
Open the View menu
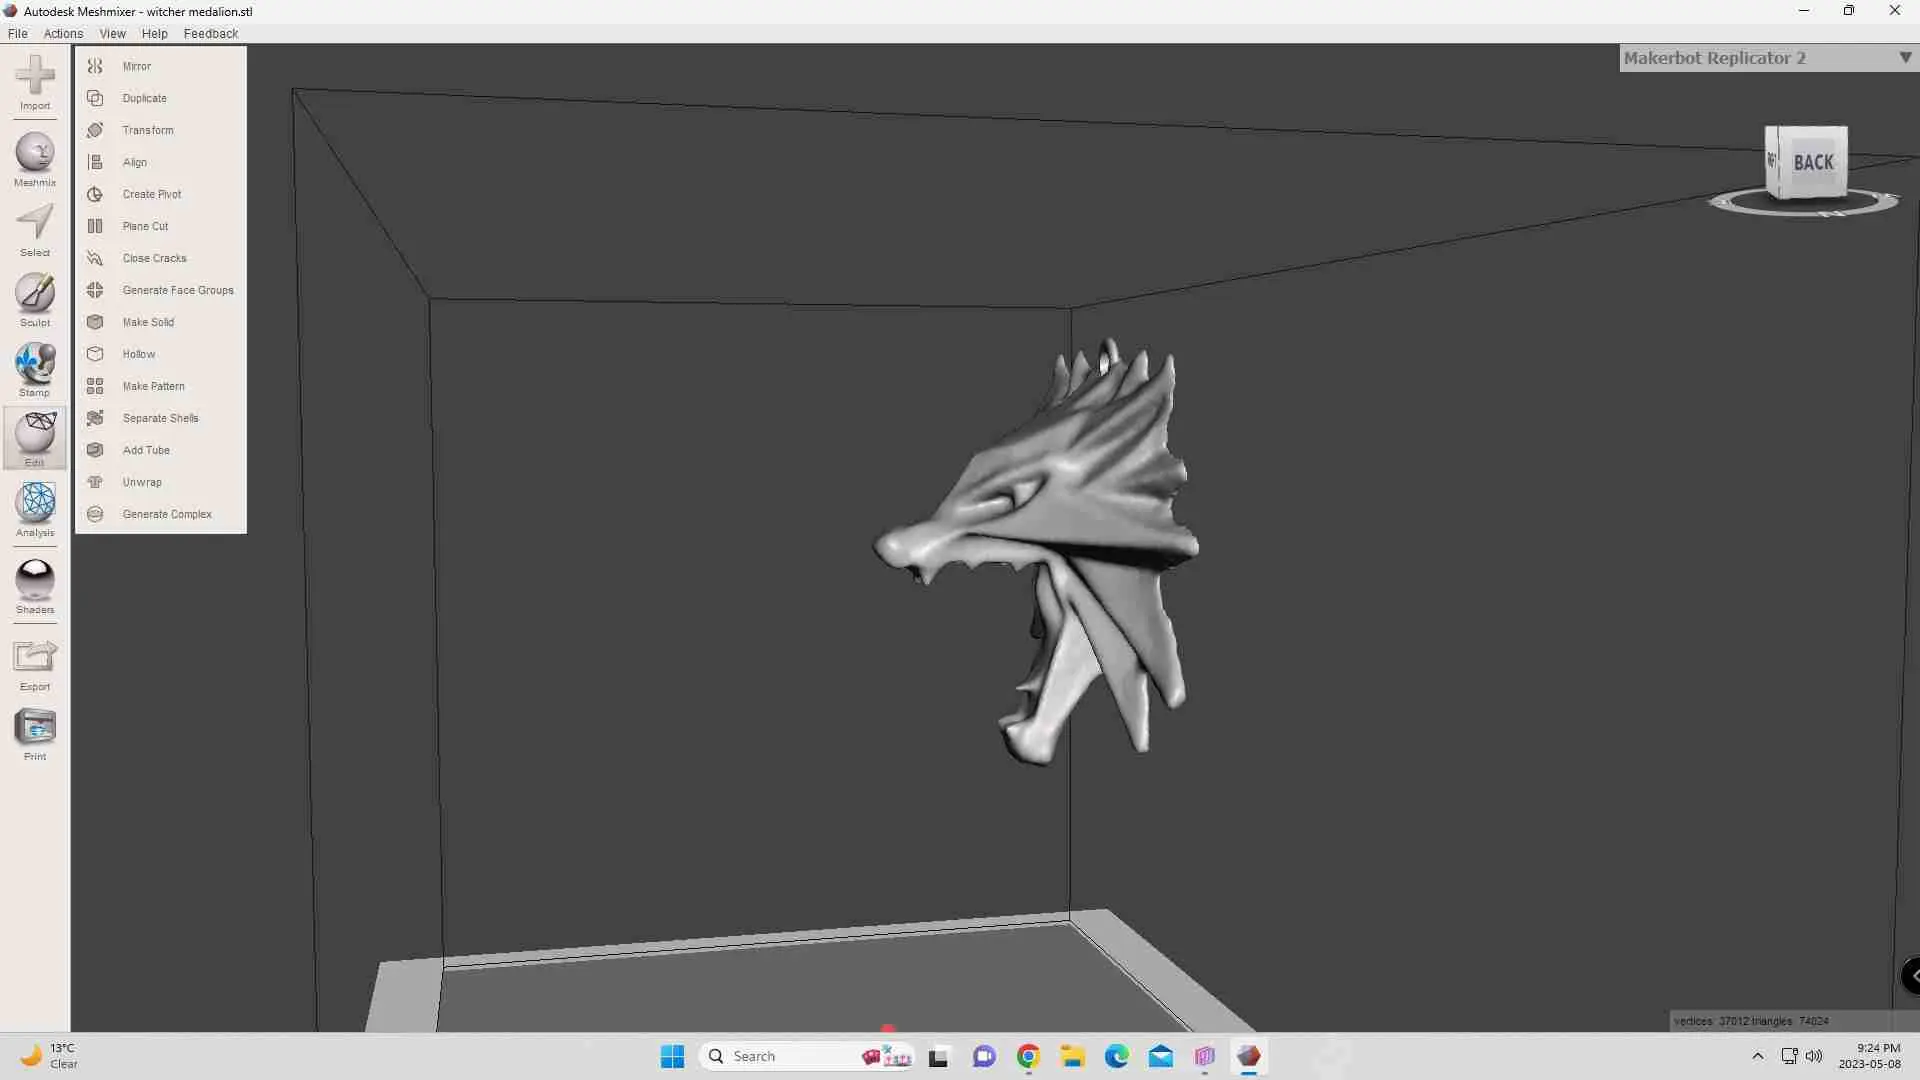click(x=112, y=33)
